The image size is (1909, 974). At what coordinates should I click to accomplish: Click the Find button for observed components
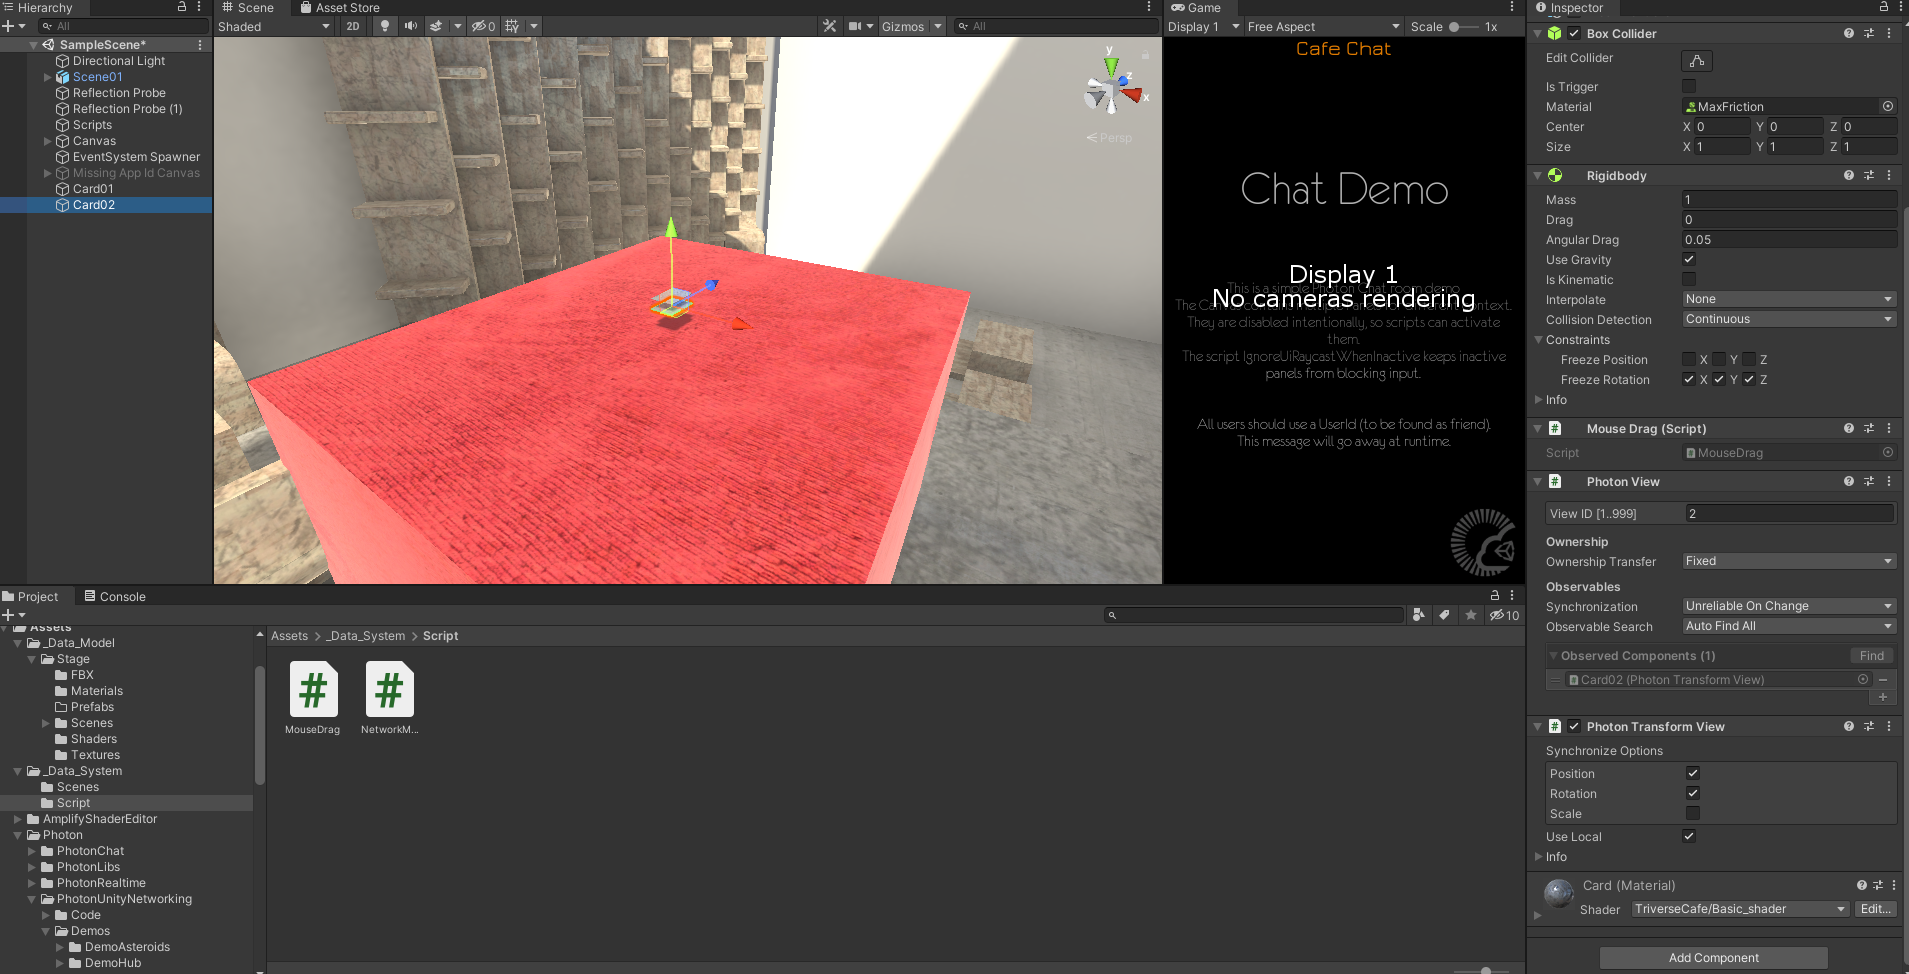tap(1871, 656)
